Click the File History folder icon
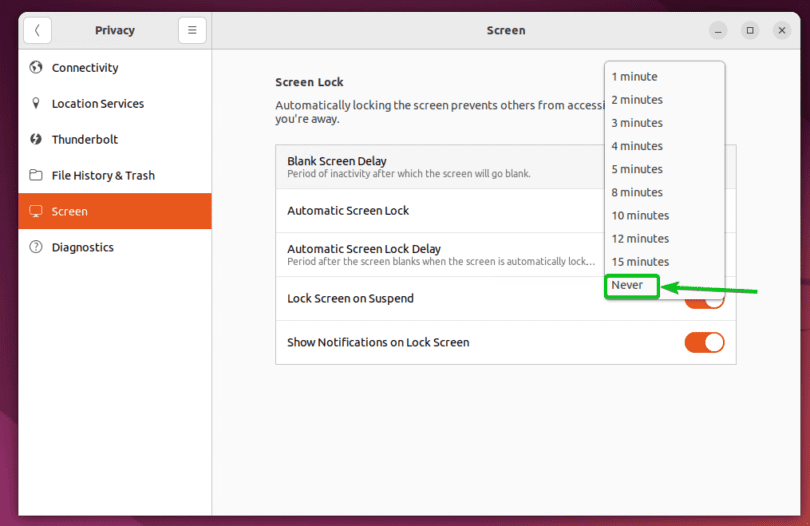 coord(36,176)
